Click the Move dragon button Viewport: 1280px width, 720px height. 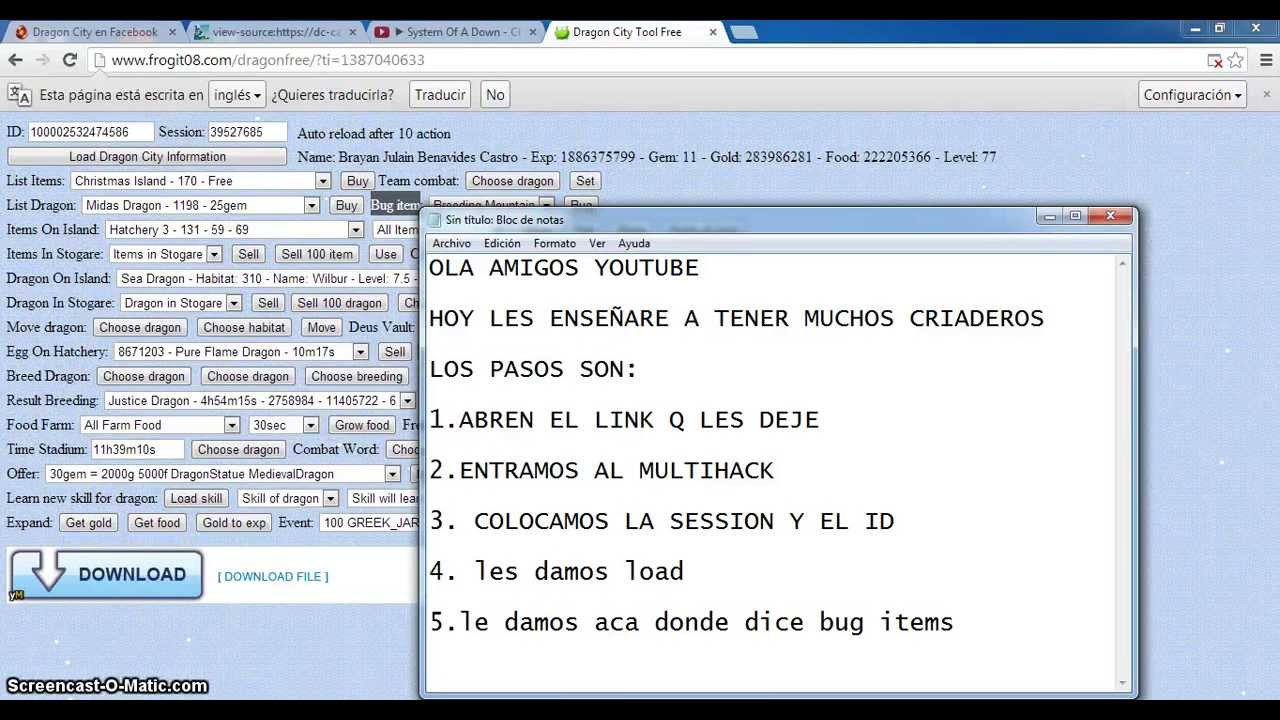click(321, 328)
